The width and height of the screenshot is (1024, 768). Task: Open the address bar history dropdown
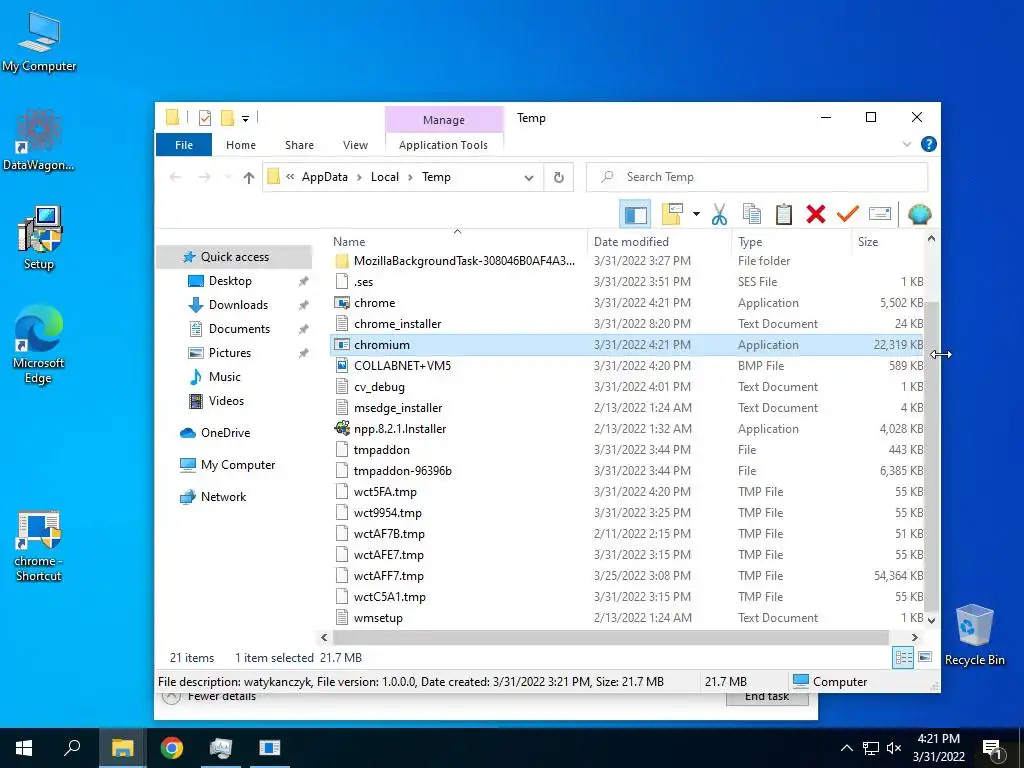(x=529, y=178)
